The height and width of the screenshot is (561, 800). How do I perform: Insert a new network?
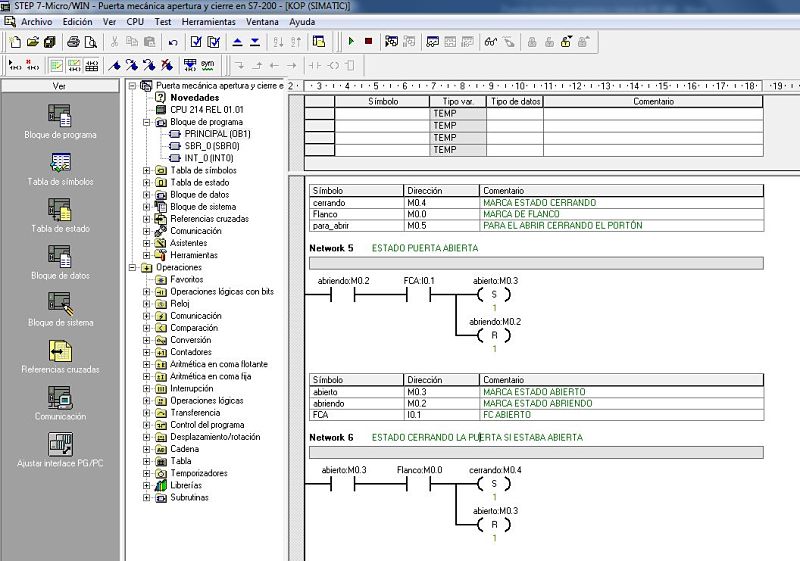[15, 65]
